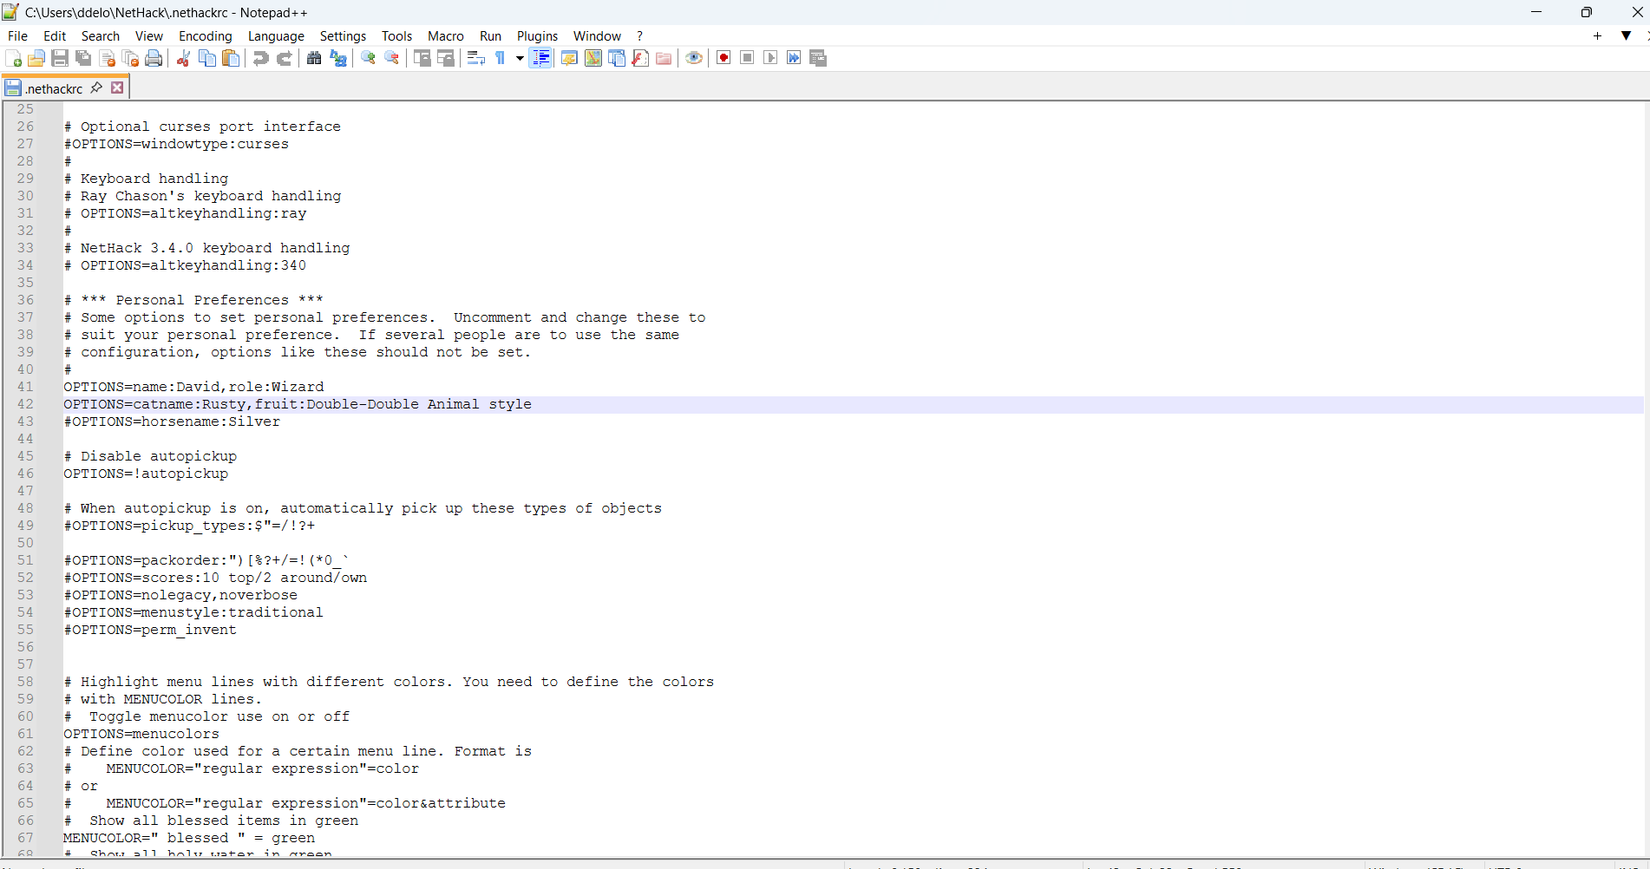
Task: Click the line #OPTIONS=windowtype:curses
Action: pos(176,144)
